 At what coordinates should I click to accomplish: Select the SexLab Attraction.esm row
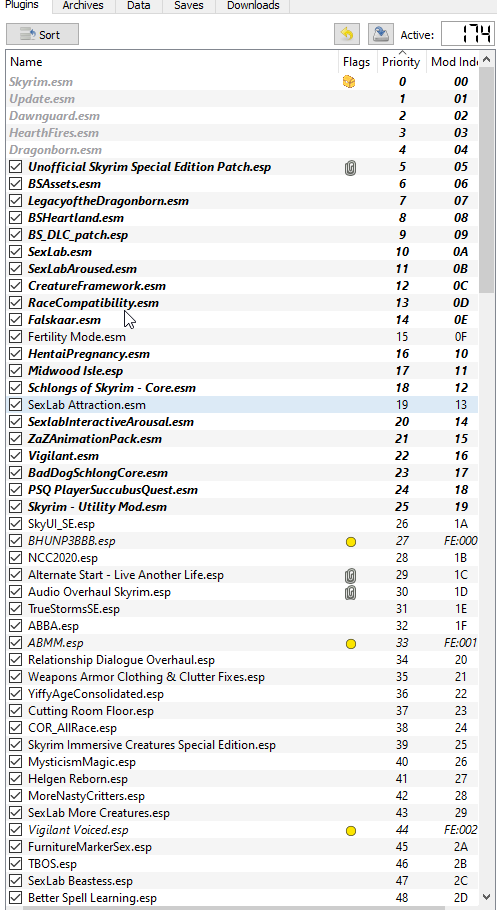tap(242, 405)
